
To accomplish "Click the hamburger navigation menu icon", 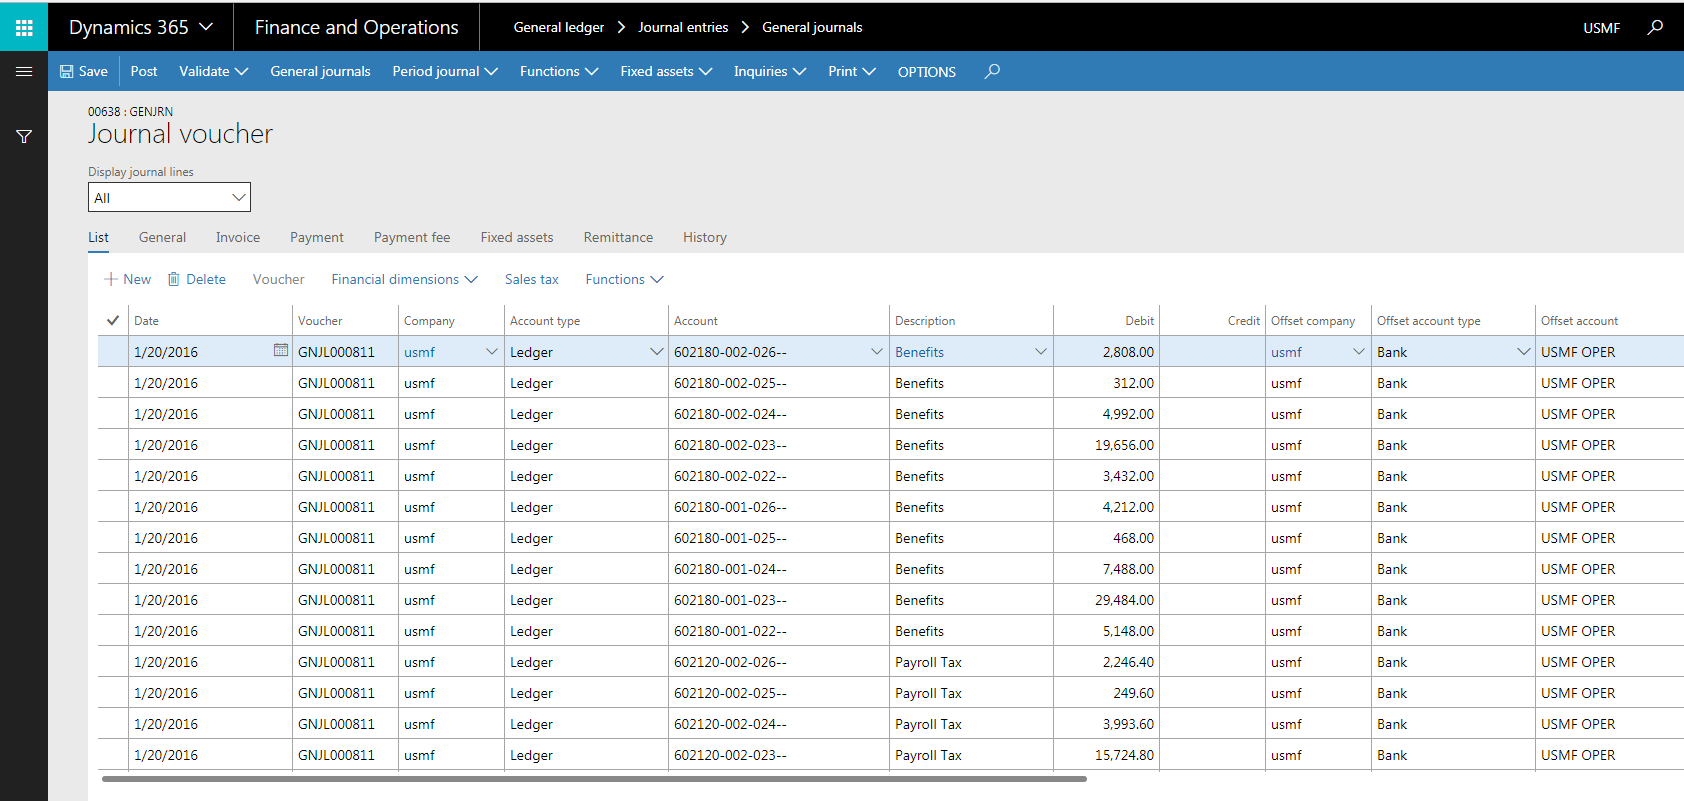I will [x=24, y=71].
